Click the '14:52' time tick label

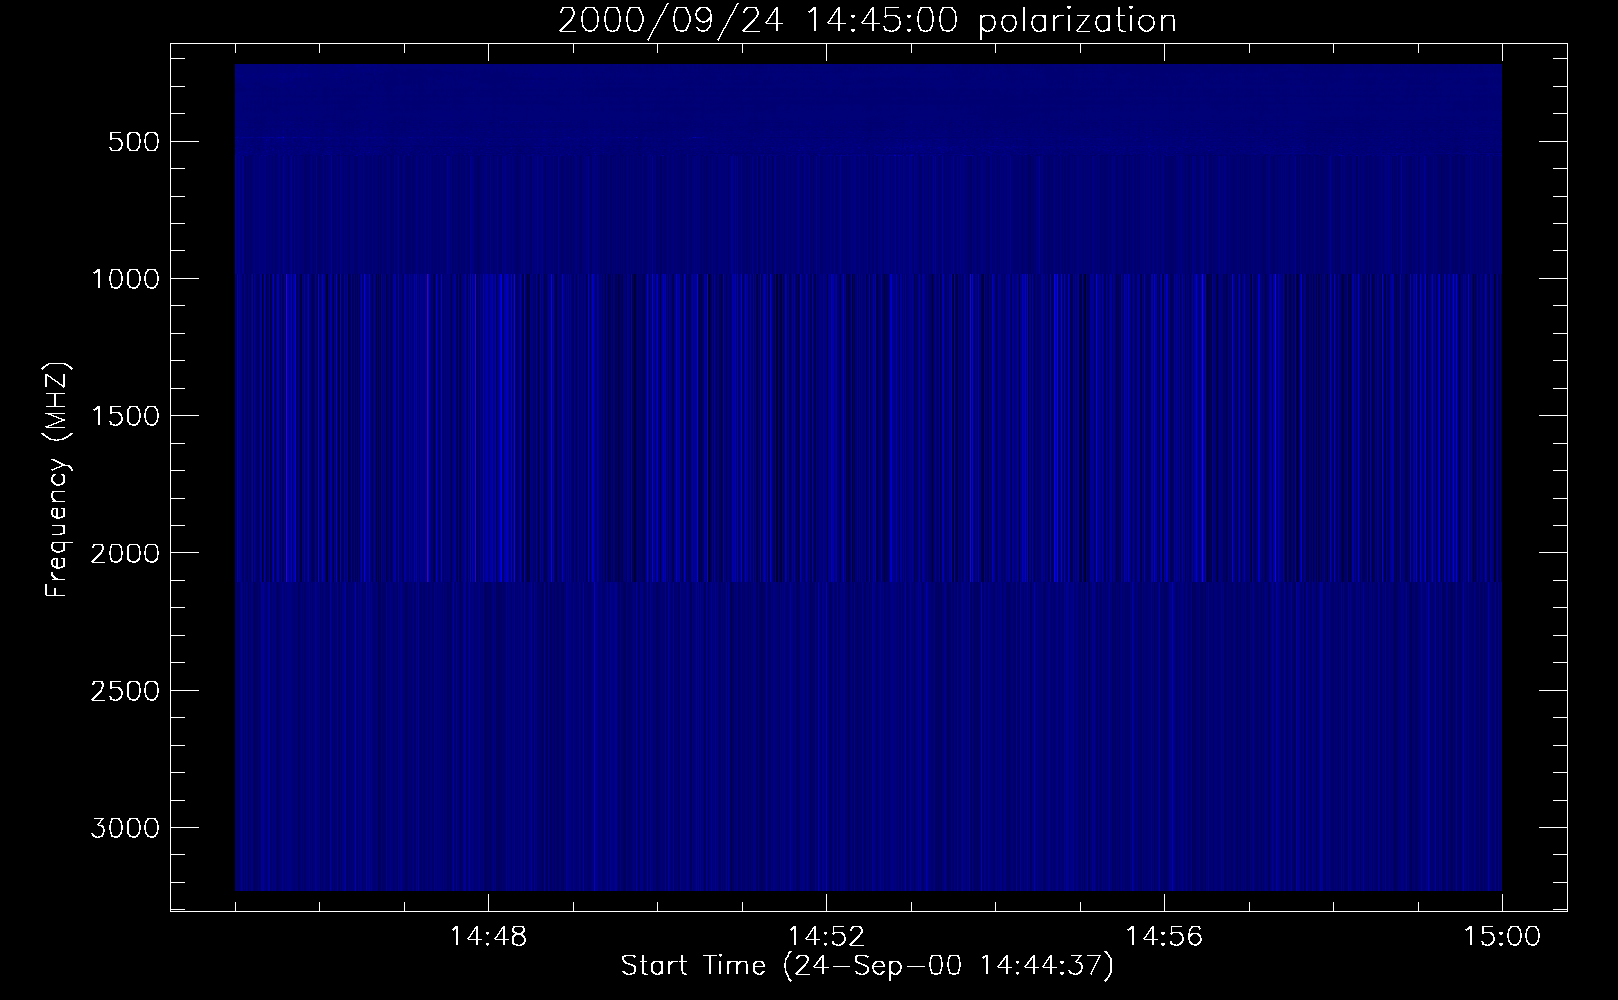(826, 937)
